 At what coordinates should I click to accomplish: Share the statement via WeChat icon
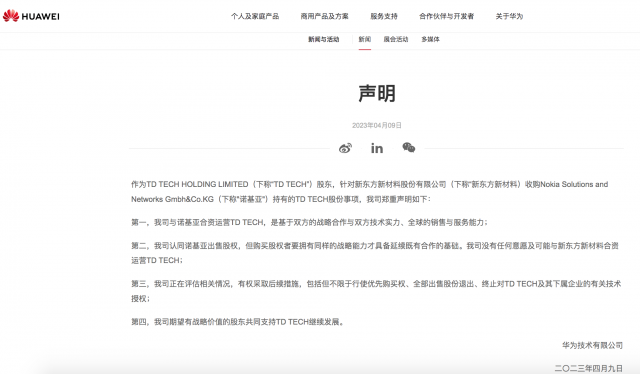click(409, 147)
